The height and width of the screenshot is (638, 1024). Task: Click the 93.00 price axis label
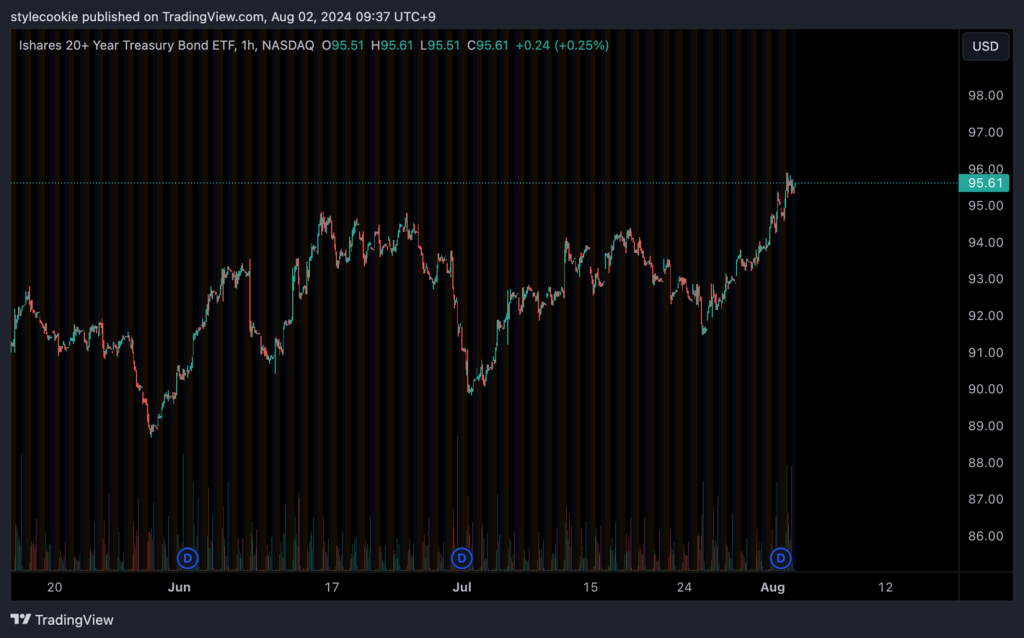pos(984,279)
